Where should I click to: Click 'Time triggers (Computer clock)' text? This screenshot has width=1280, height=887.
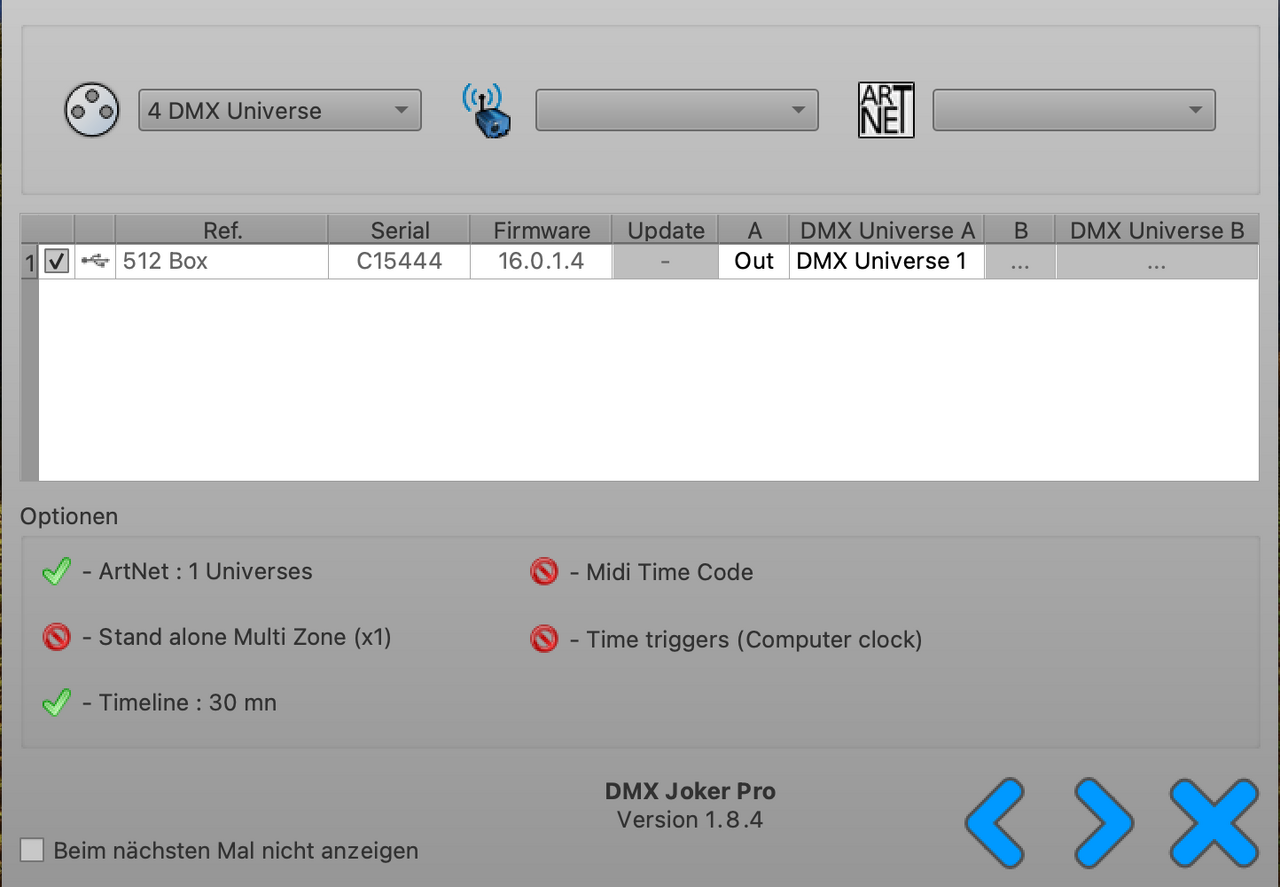pyautogui.click(x=754, y=639)
